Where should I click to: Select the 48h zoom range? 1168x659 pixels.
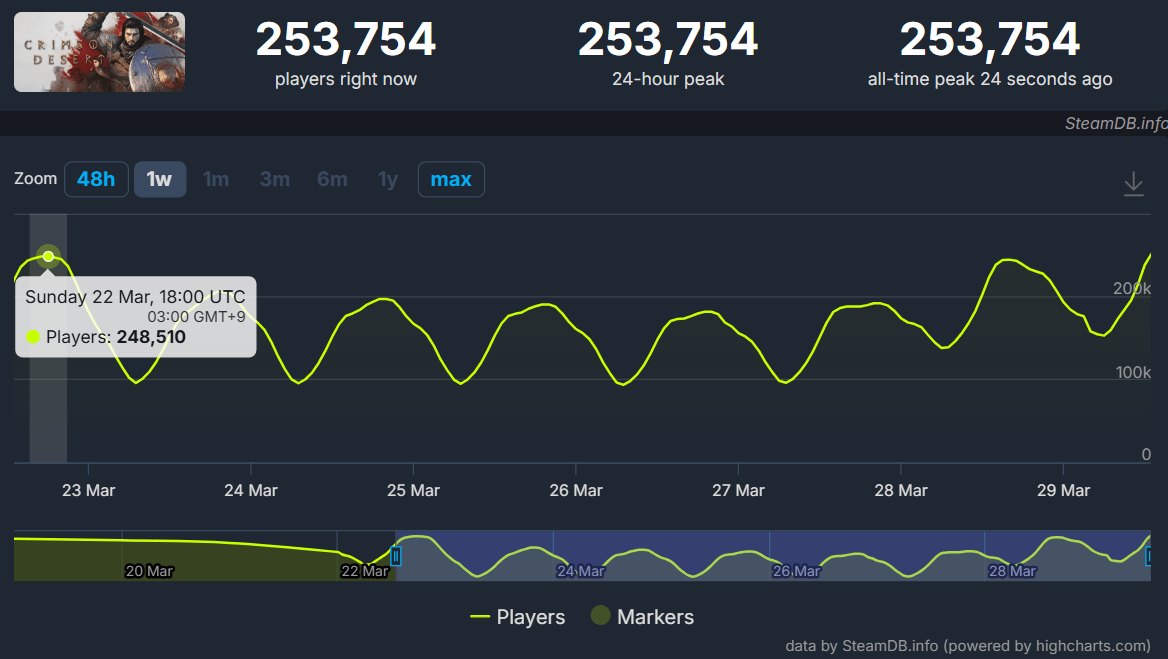[96, 179]
